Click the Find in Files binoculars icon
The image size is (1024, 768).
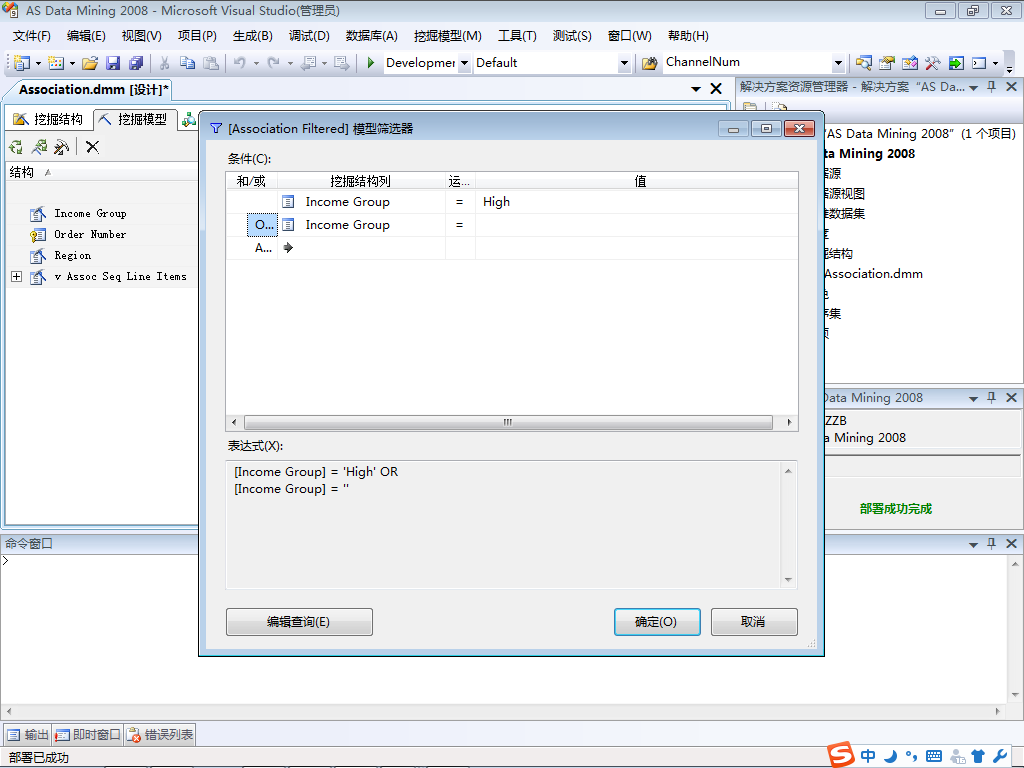649,63
